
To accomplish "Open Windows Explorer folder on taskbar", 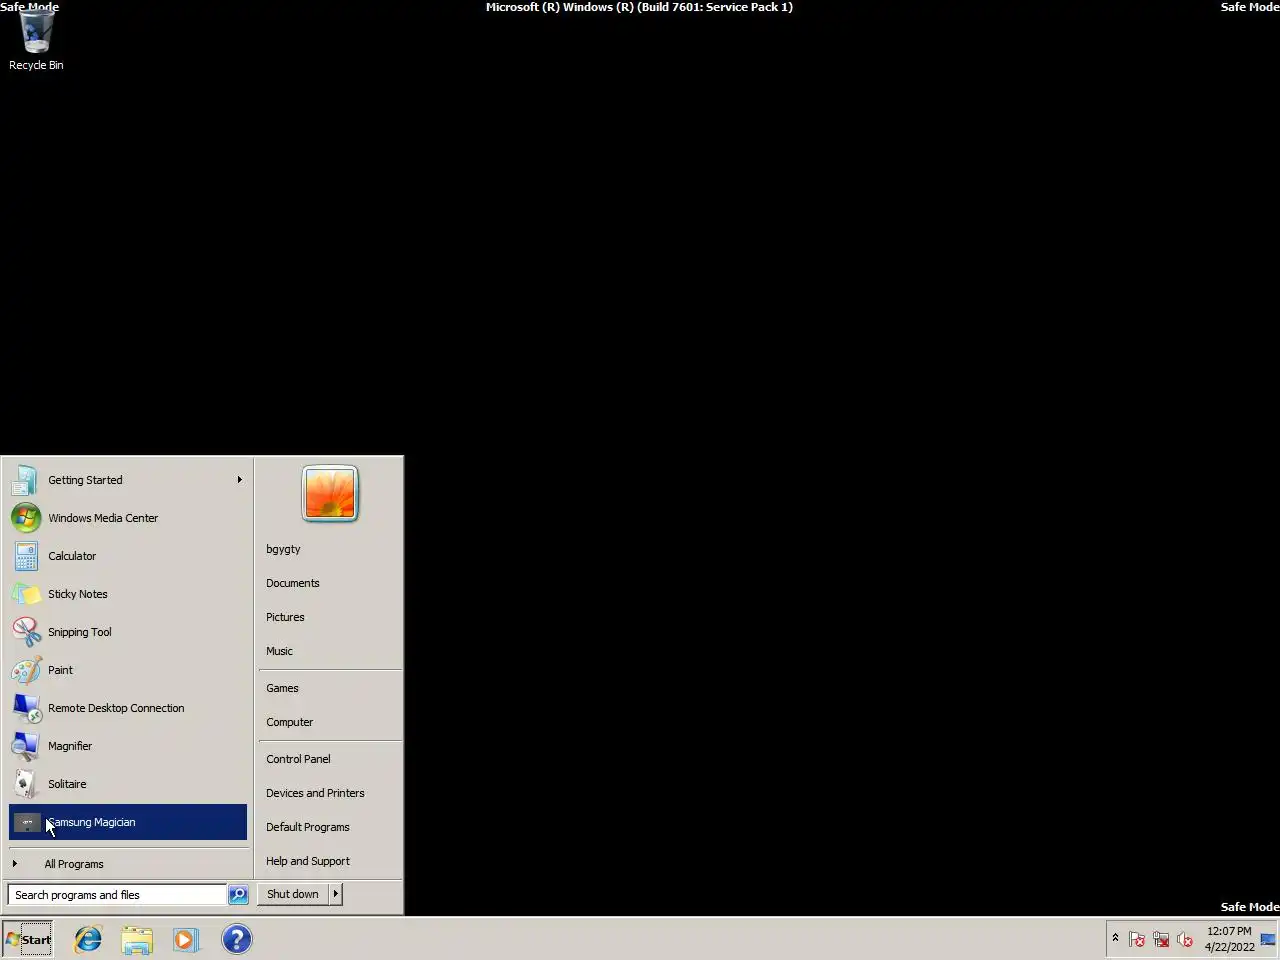I will [x=137, y=939].
